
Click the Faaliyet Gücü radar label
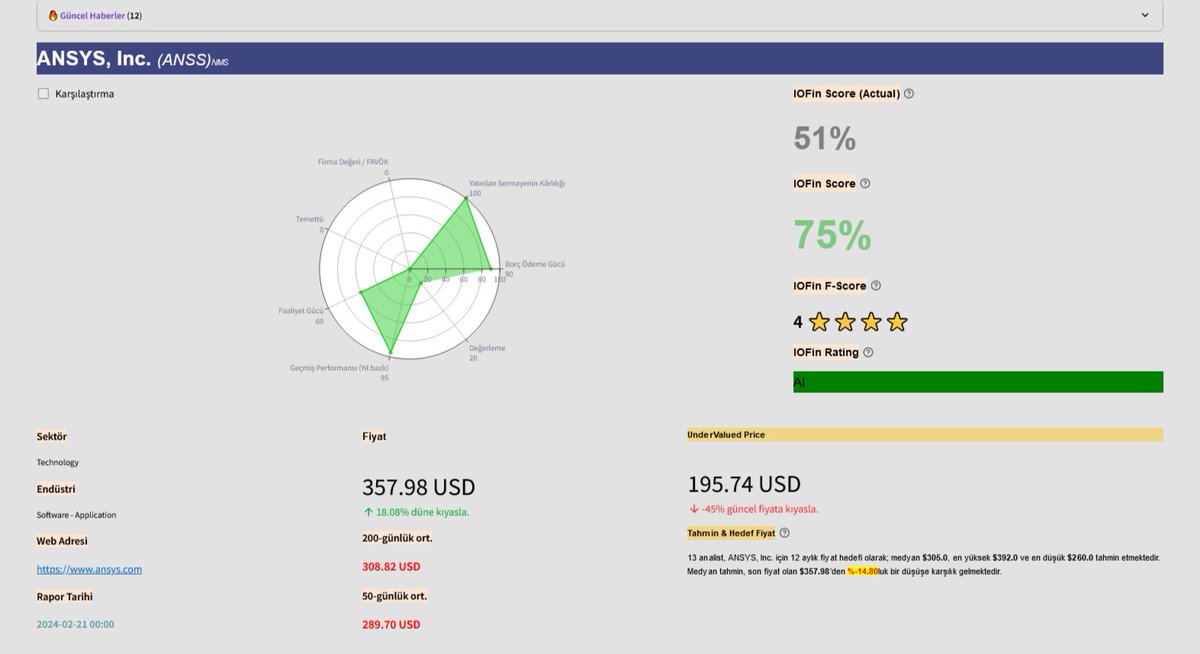(301, 311)
